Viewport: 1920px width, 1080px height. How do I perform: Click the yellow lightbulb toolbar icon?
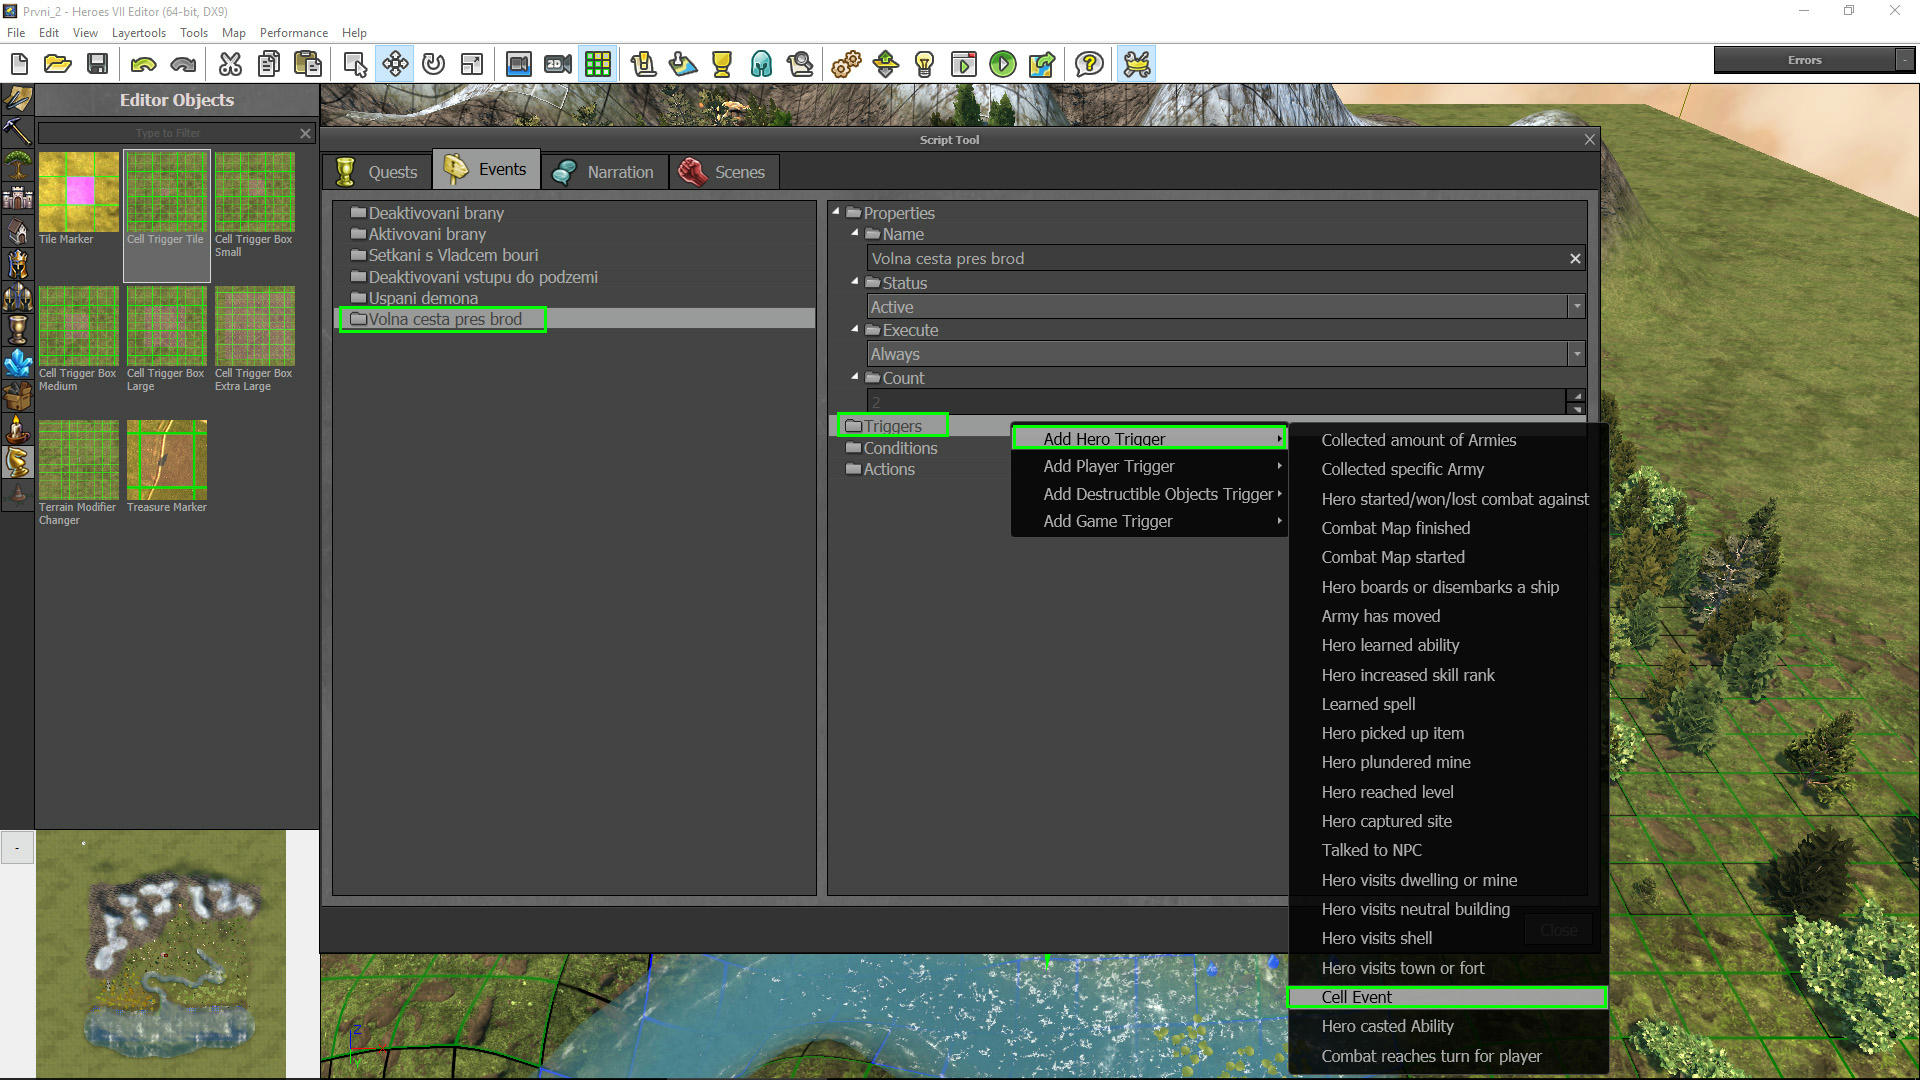pos(925,64)
